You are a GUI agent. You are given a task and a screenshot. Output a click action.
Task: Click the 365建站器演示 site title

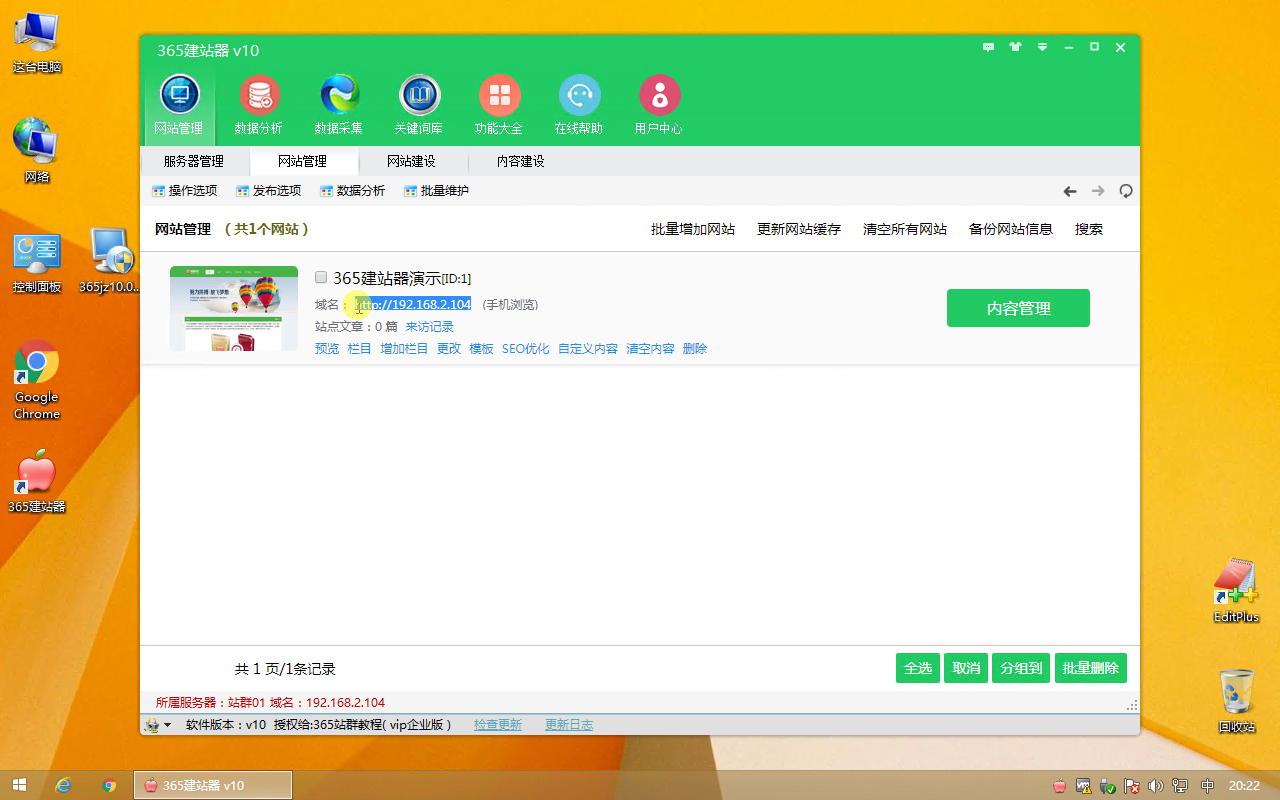(x=387, y=278)
